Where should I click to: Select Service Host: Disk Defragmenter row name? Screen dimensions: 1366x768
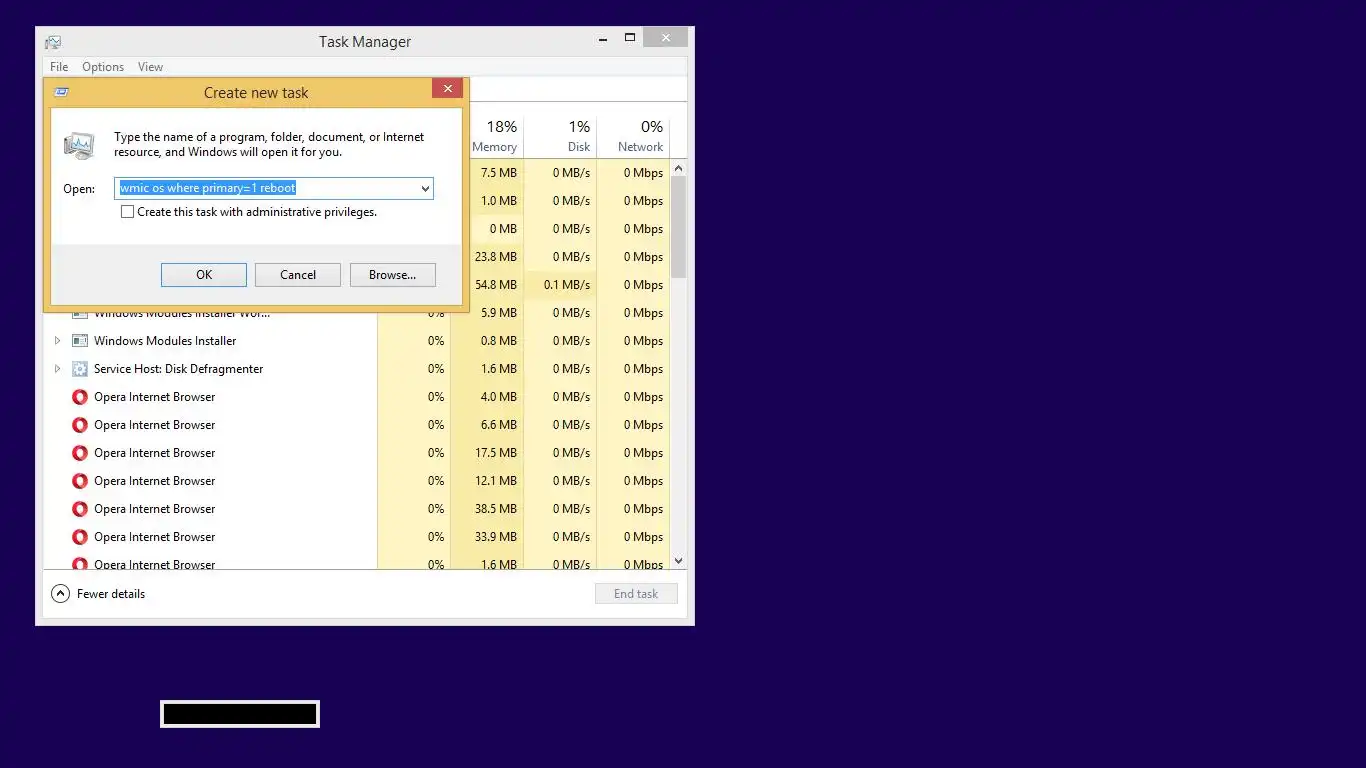pyautogui.click(x=178, y=369)
